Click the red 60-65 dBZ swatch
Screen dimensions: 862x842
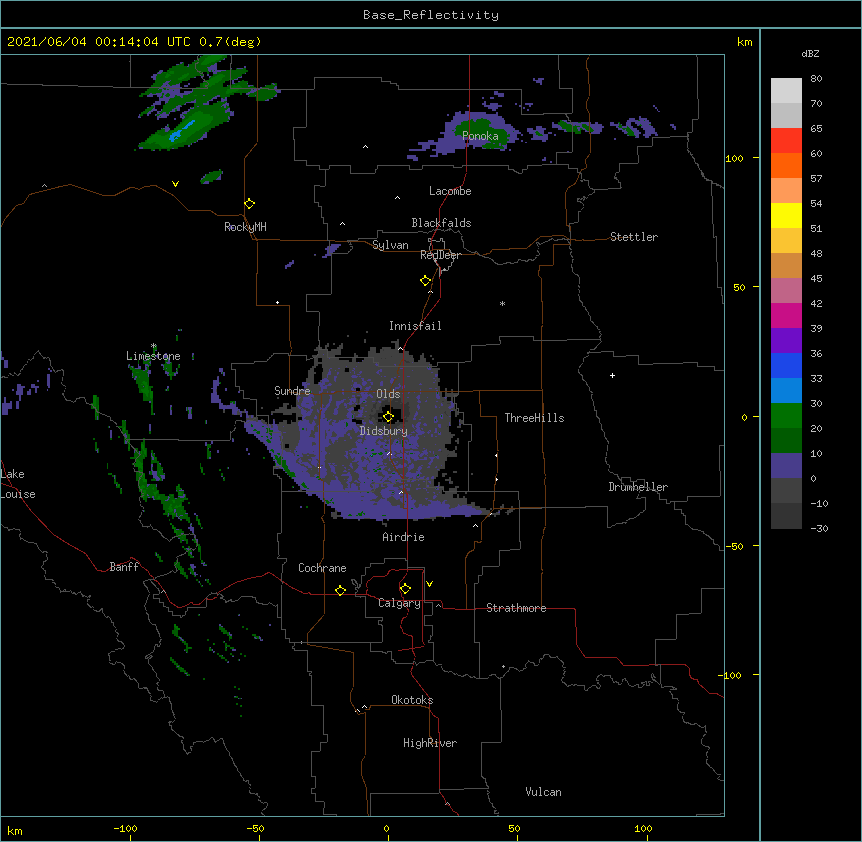786,141
